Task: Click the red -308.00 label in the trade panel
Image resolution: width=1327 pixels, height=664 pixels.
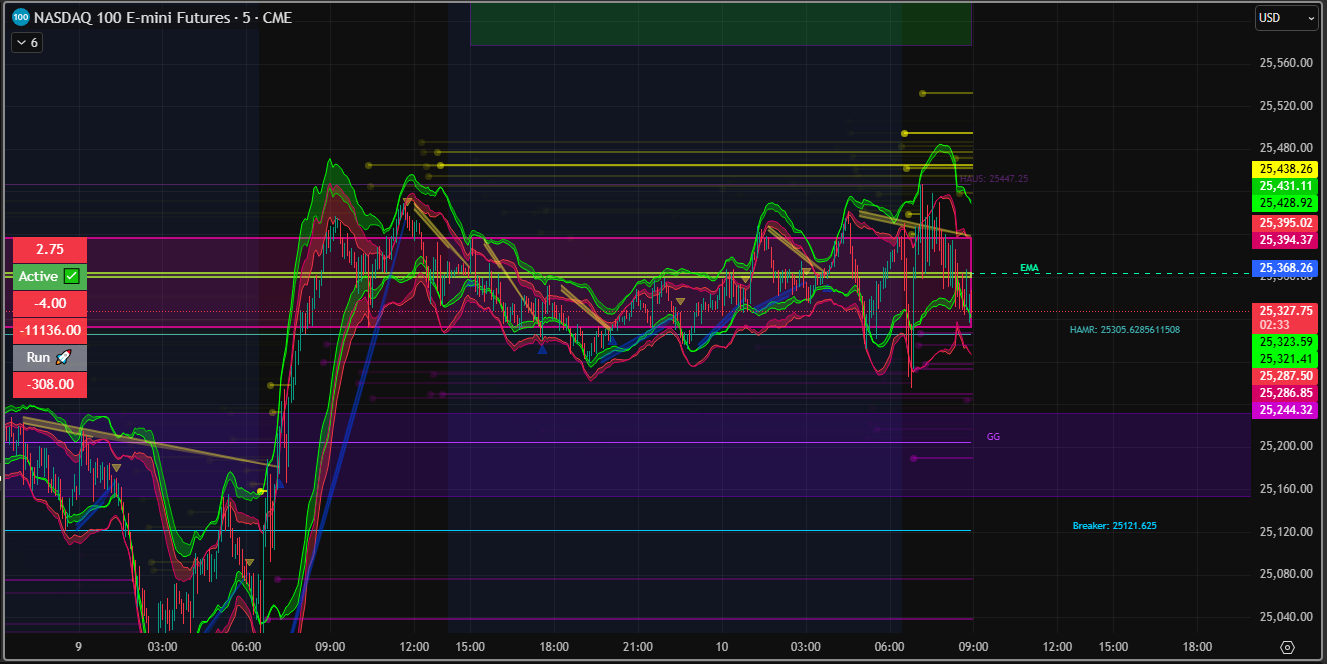Action: pyautogui.click(x=49, y=384)
